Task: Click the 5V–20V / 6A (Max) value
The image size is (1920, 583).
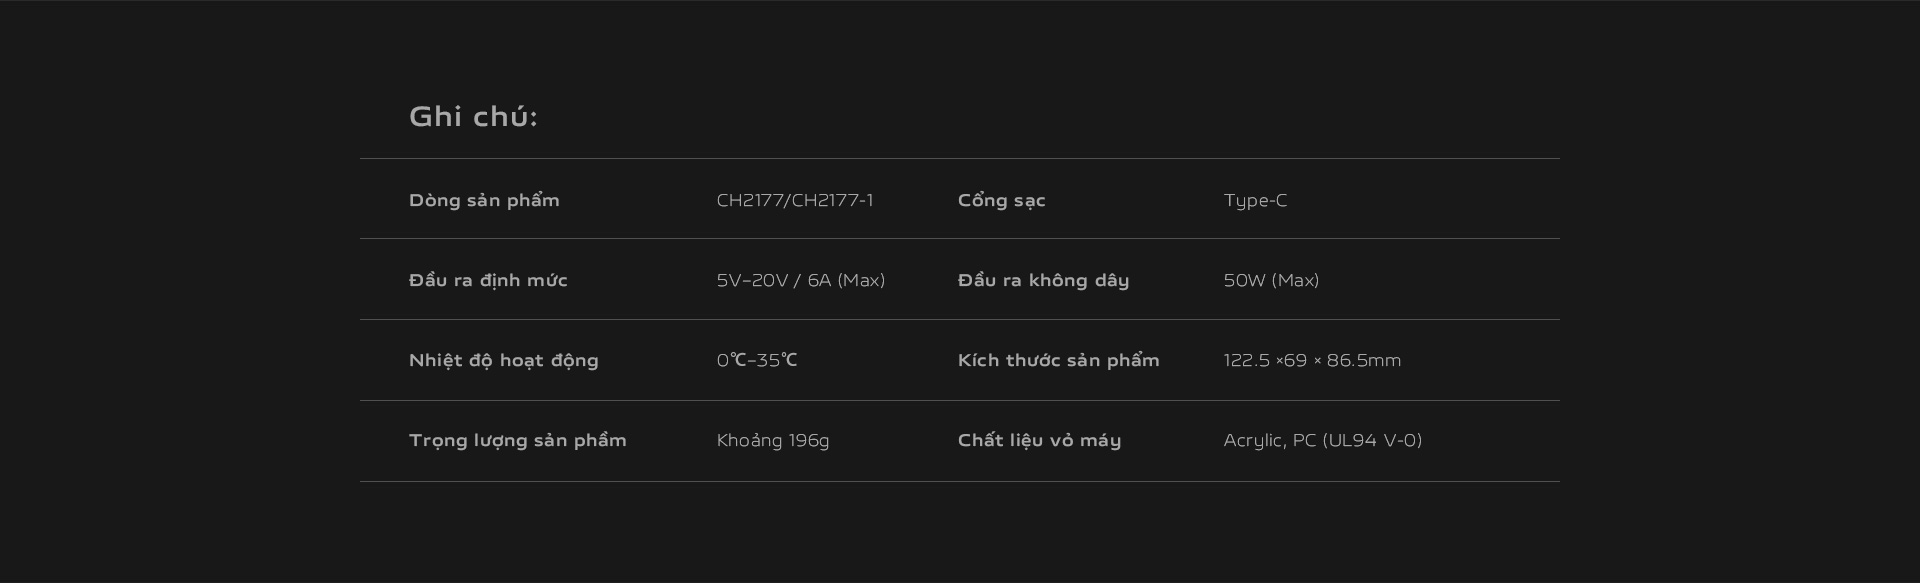Action: point(800,280)
